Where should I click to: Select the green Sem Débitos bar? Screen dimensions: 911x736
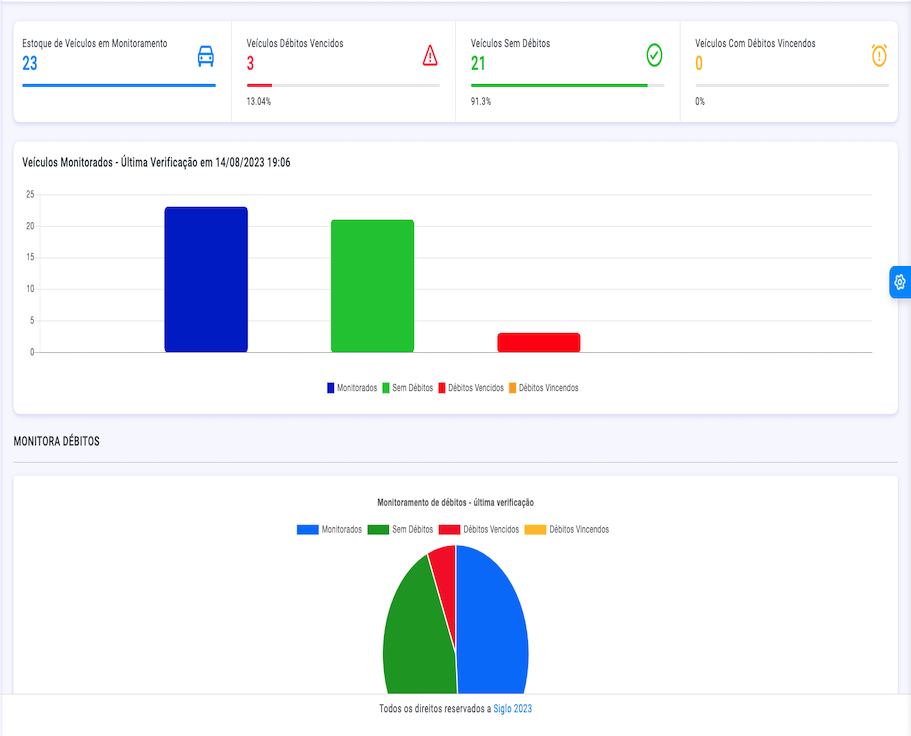[372, 286]
